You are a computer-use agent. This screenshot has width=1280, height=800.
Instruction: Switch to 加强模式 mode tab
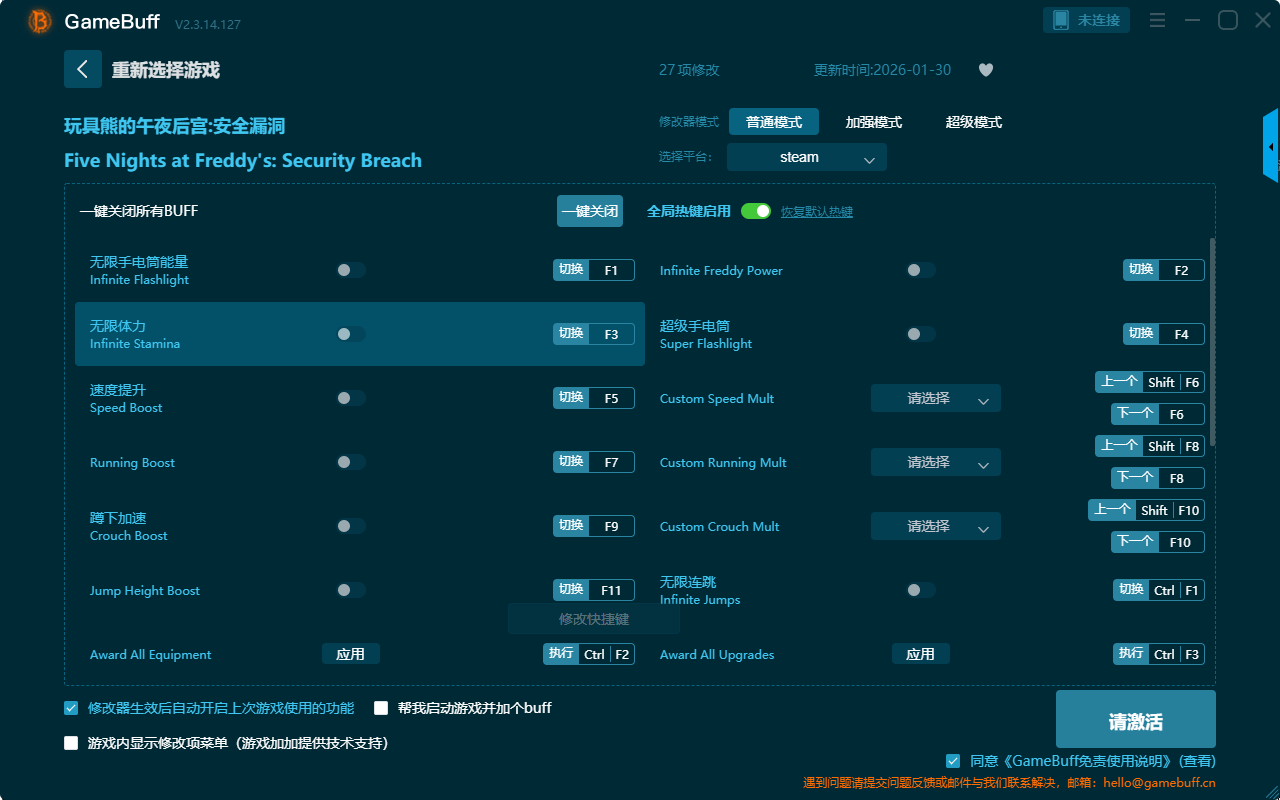(x=873, y=122)
